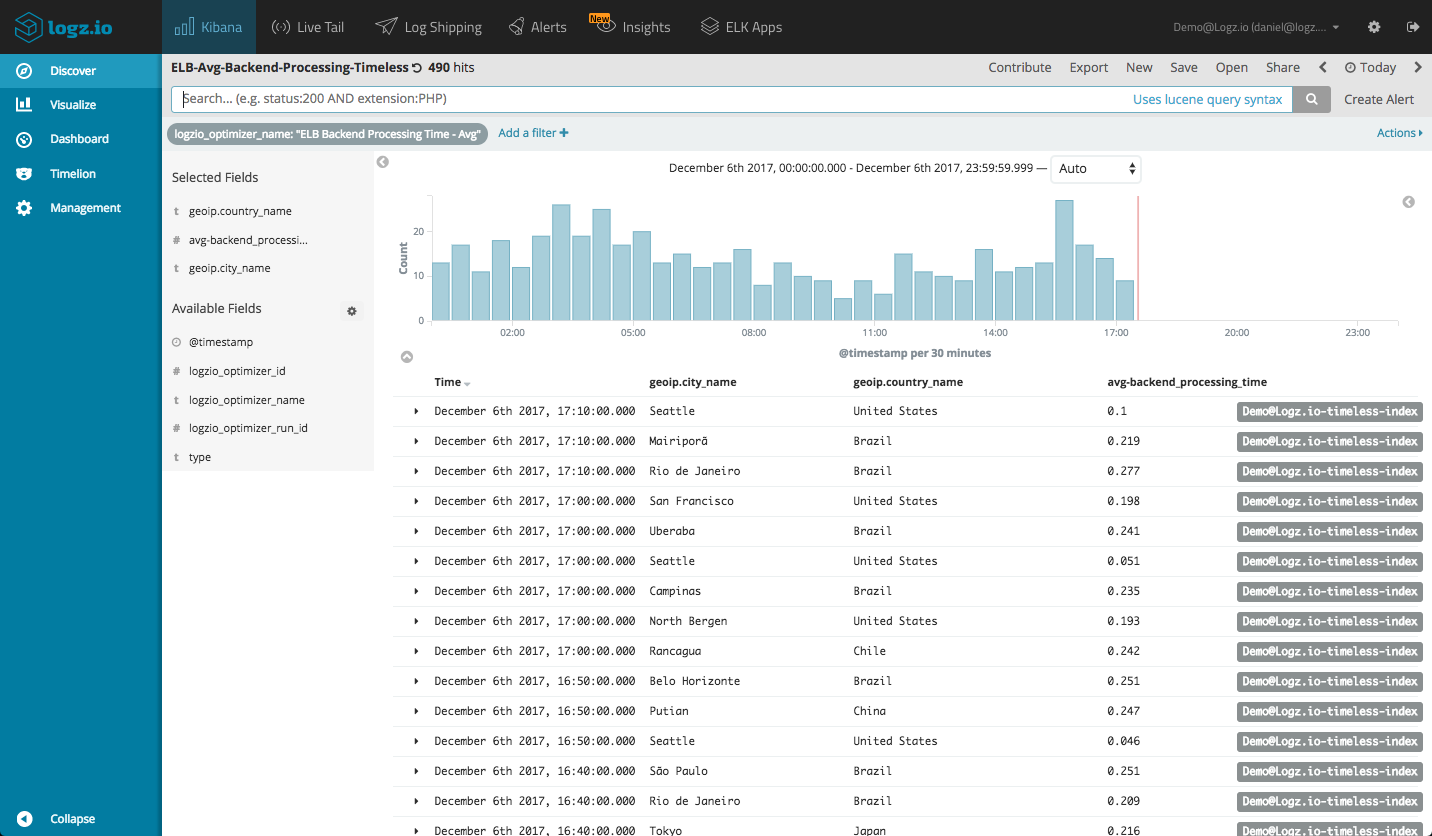Click Create Alert button
This screenshot has height=836, width=1432.
1379,99
